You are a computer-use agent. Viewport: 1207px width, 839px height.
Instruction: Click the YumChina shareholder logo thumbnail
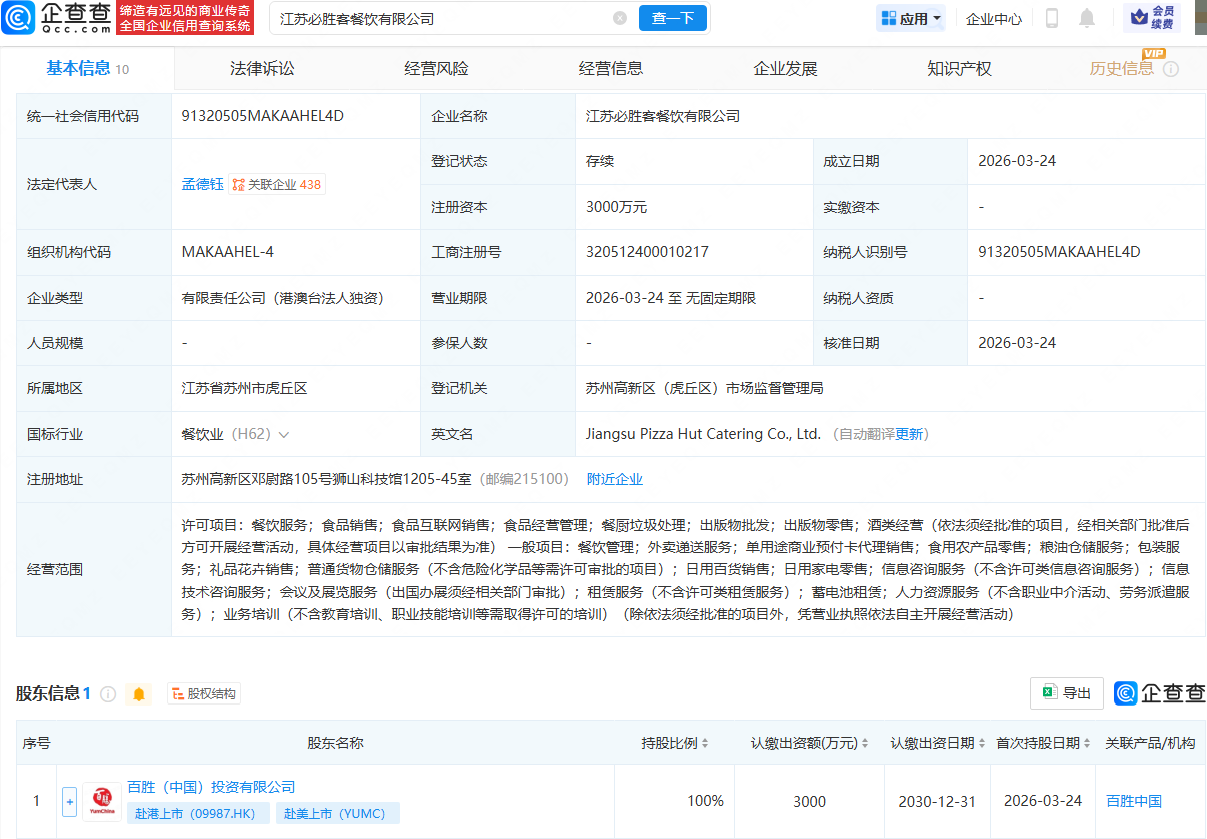101,801
